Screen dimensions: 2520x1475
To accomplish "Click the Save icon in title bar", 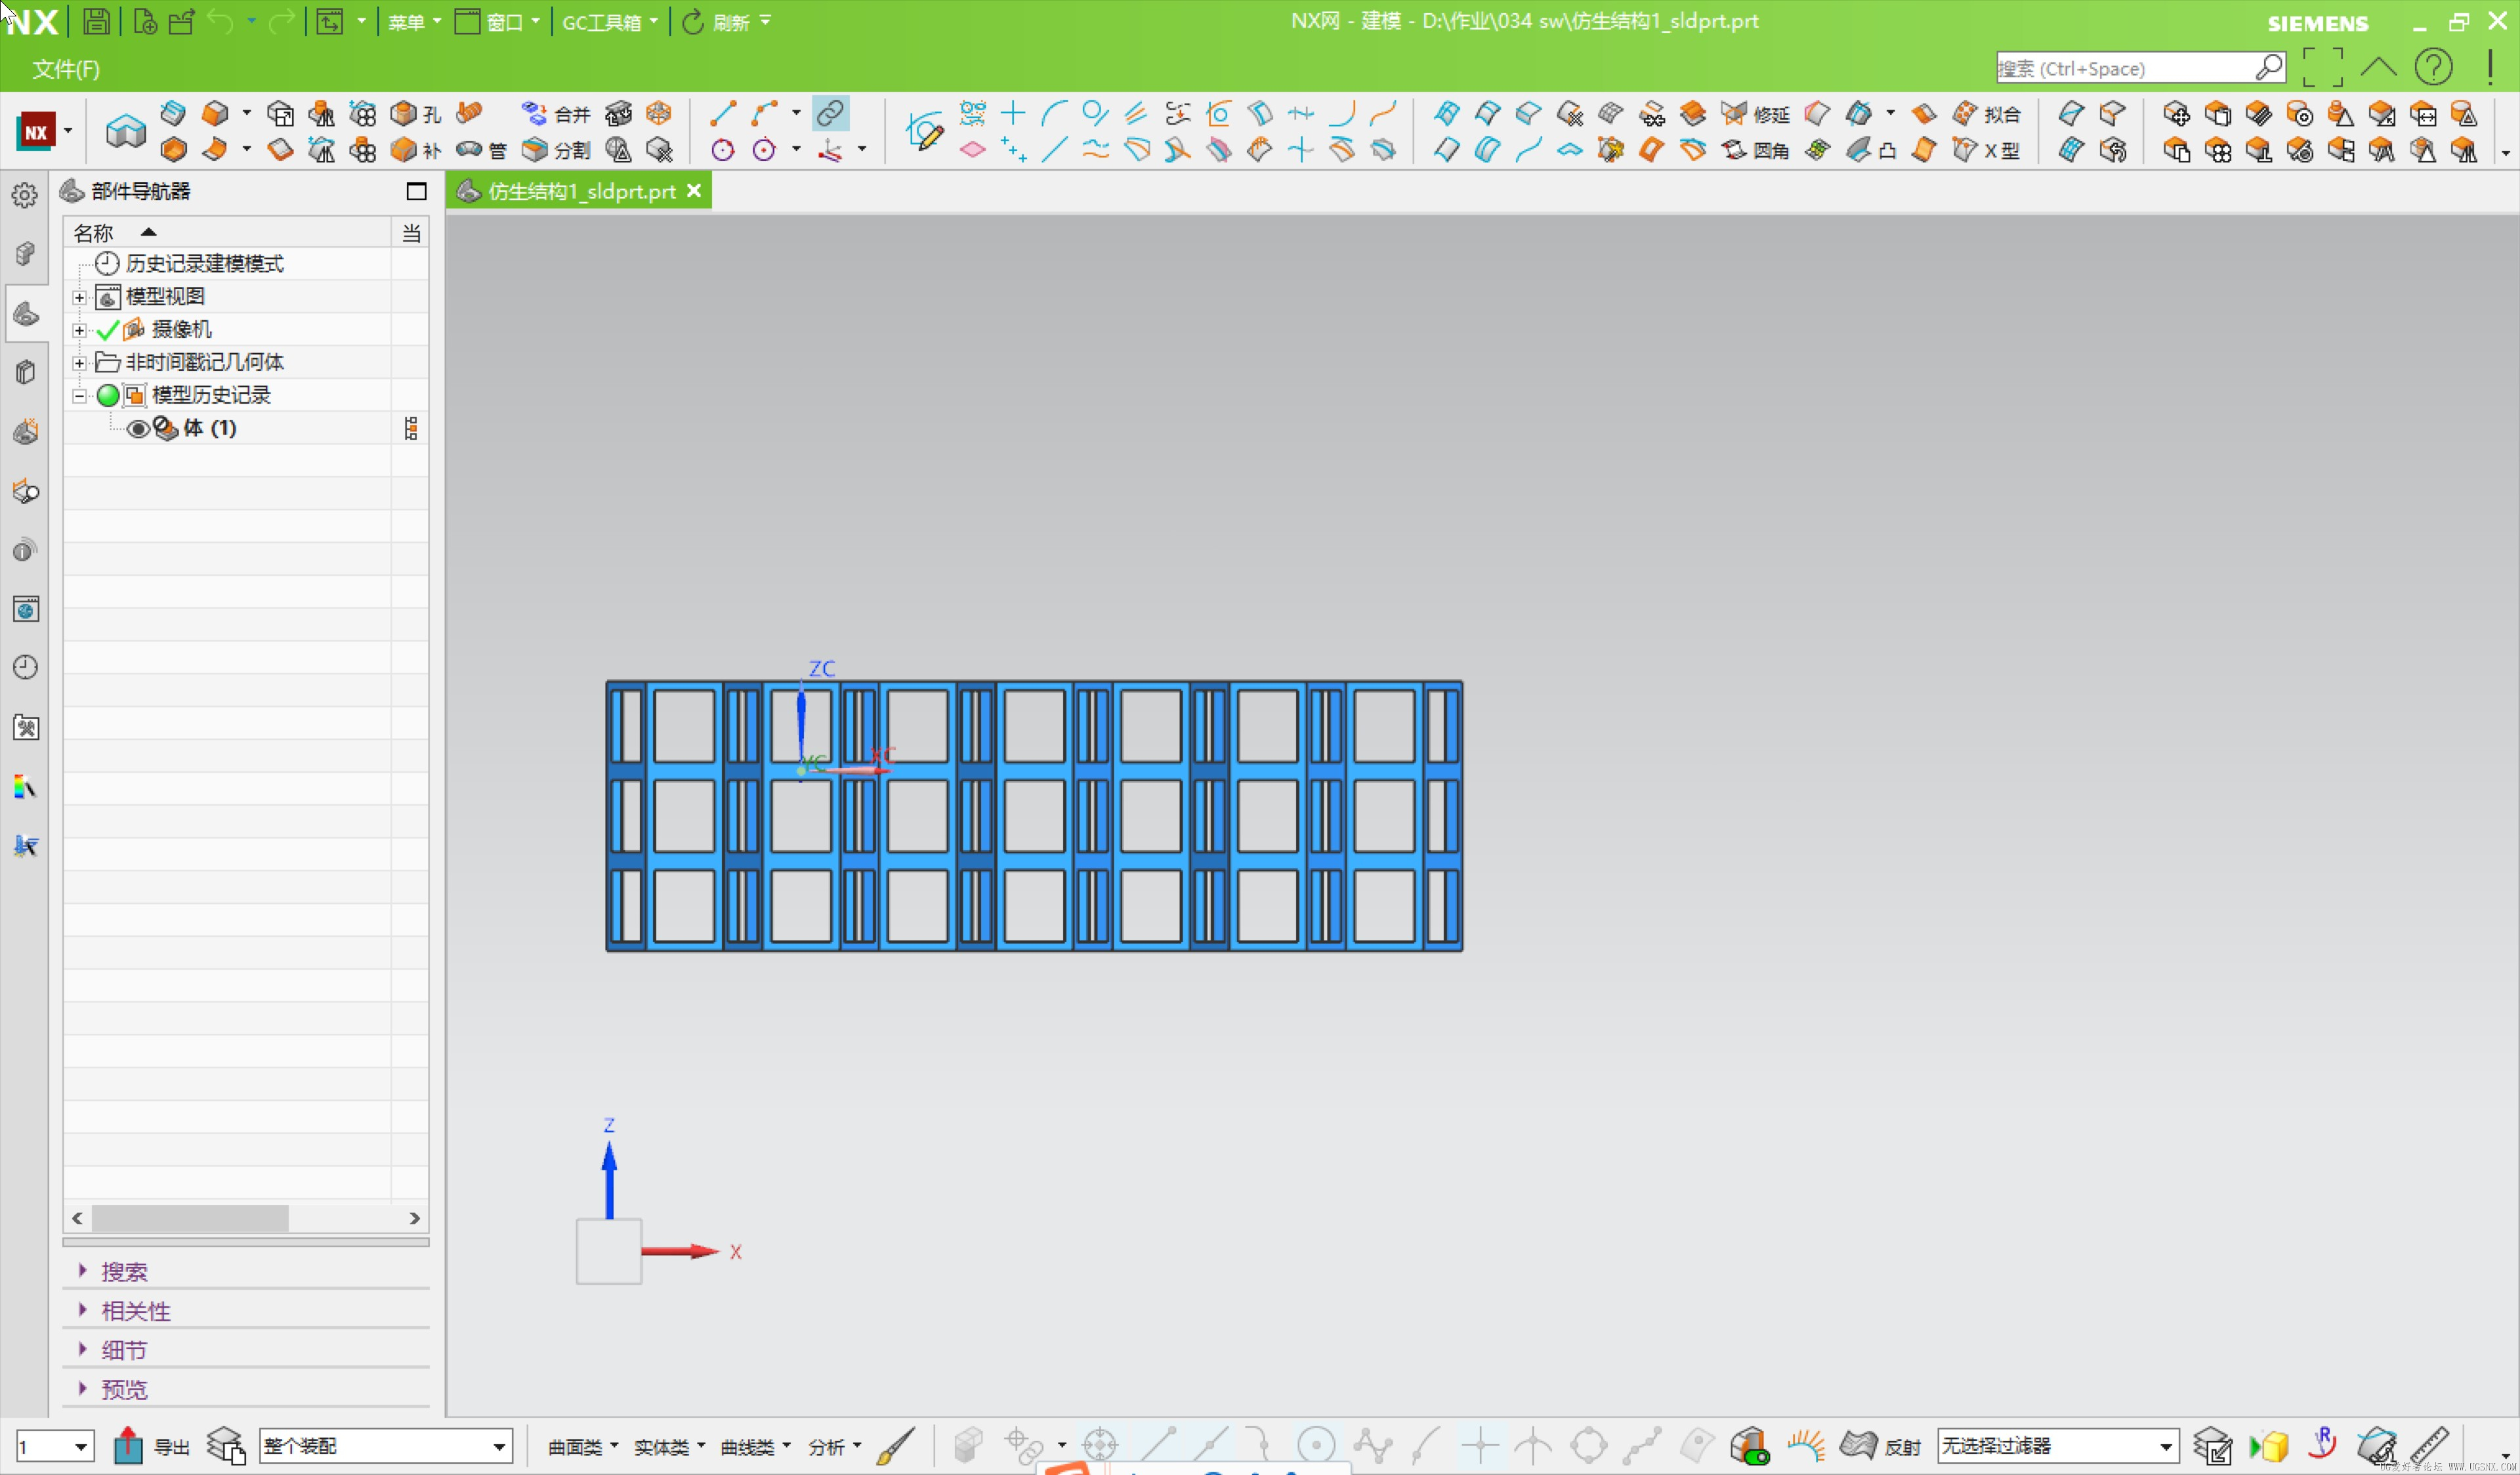I will pos(96,21).
